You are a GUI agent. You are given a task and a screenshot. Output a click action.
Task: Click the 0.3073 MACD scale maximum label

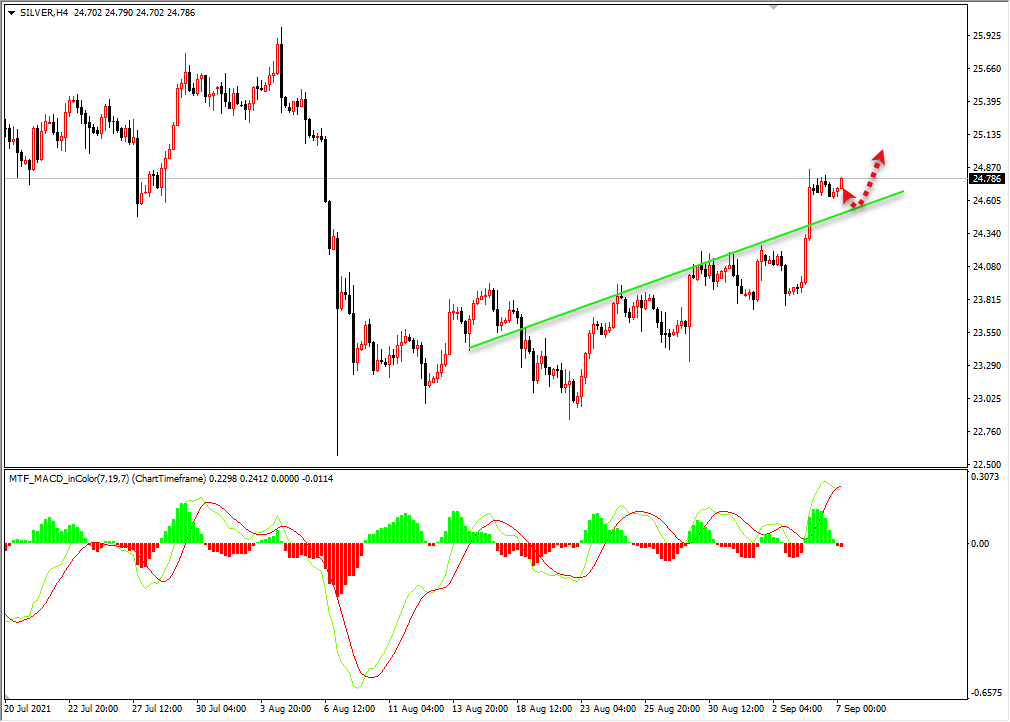pos(985,477)
